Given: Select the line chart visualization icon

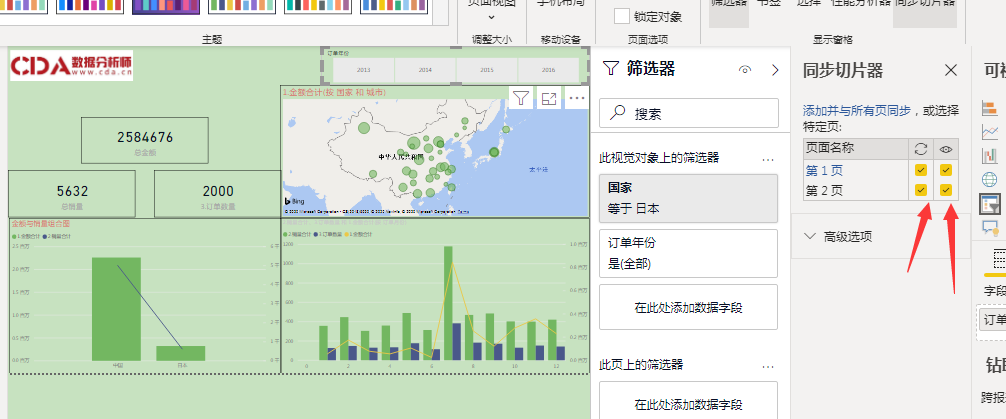Looking at the screenshot, I should [989, 132].
